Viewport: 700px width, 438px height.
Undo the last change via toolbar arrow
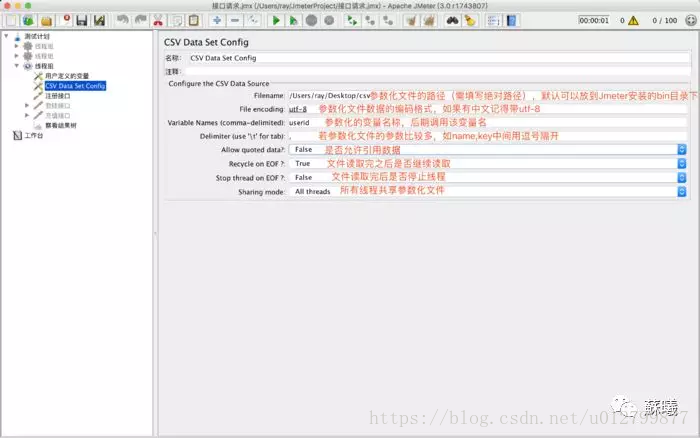(x=122, y=21)
